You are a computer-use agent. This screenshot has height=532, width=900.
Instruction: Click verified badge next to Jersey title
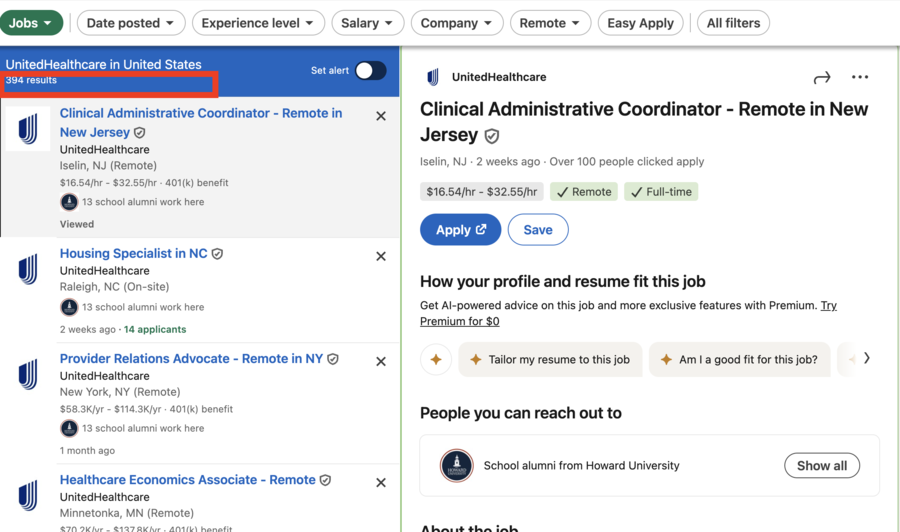491,136
